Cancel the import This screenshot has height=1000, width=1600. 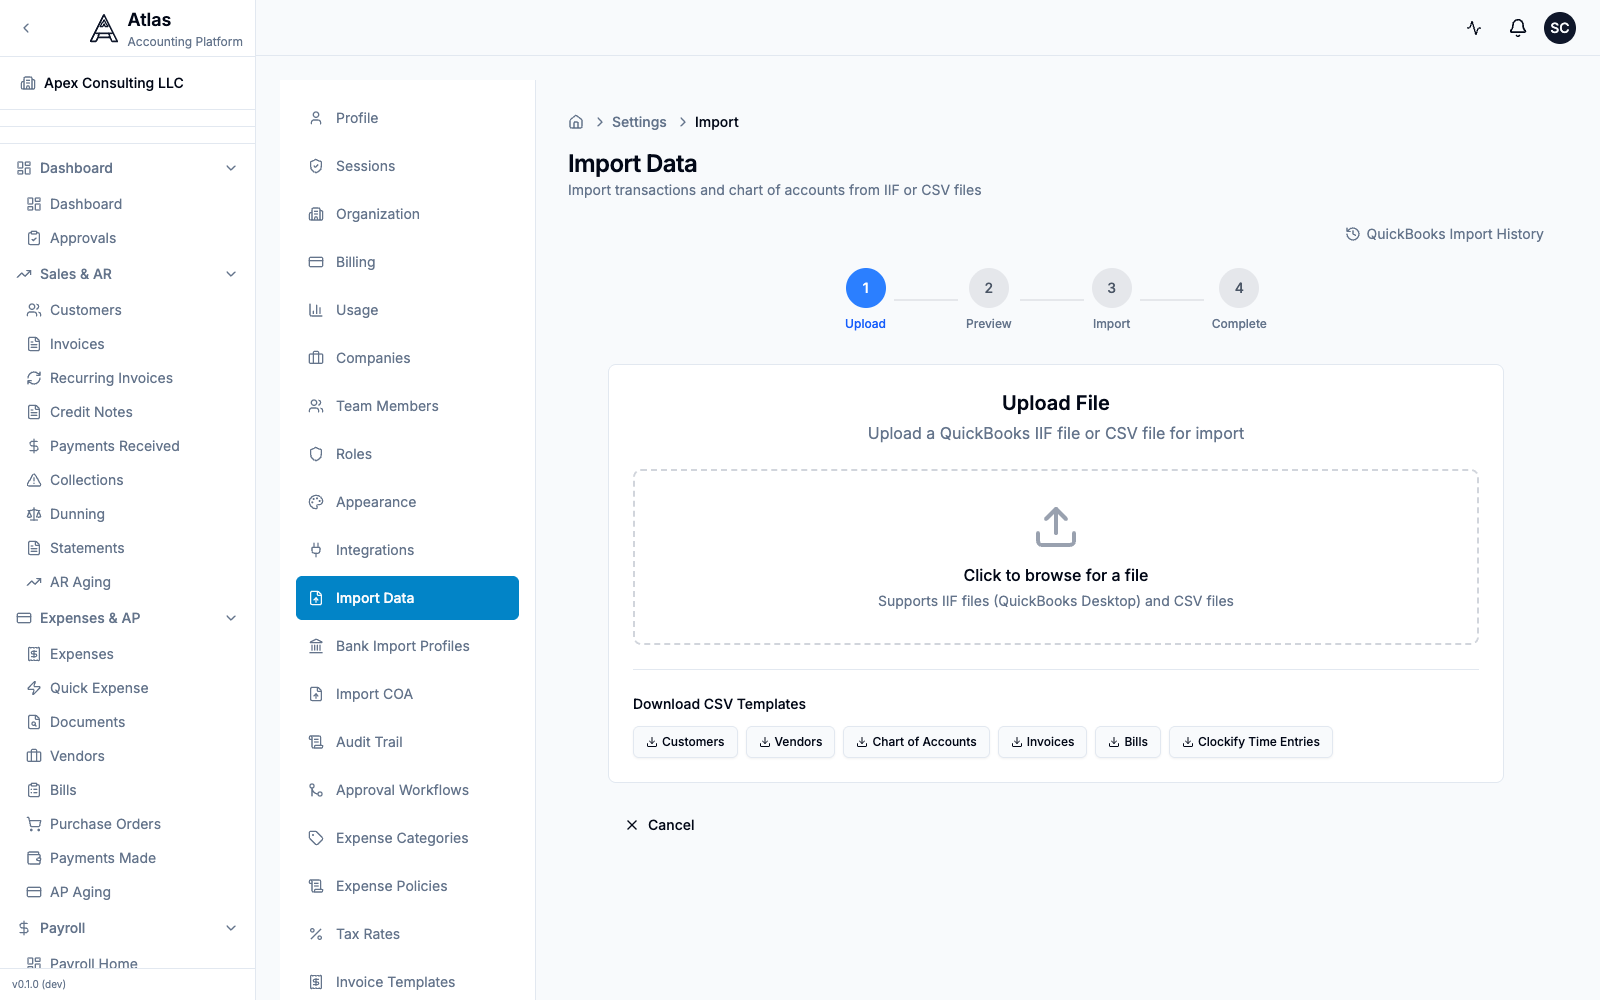click(x=660, y=825)
